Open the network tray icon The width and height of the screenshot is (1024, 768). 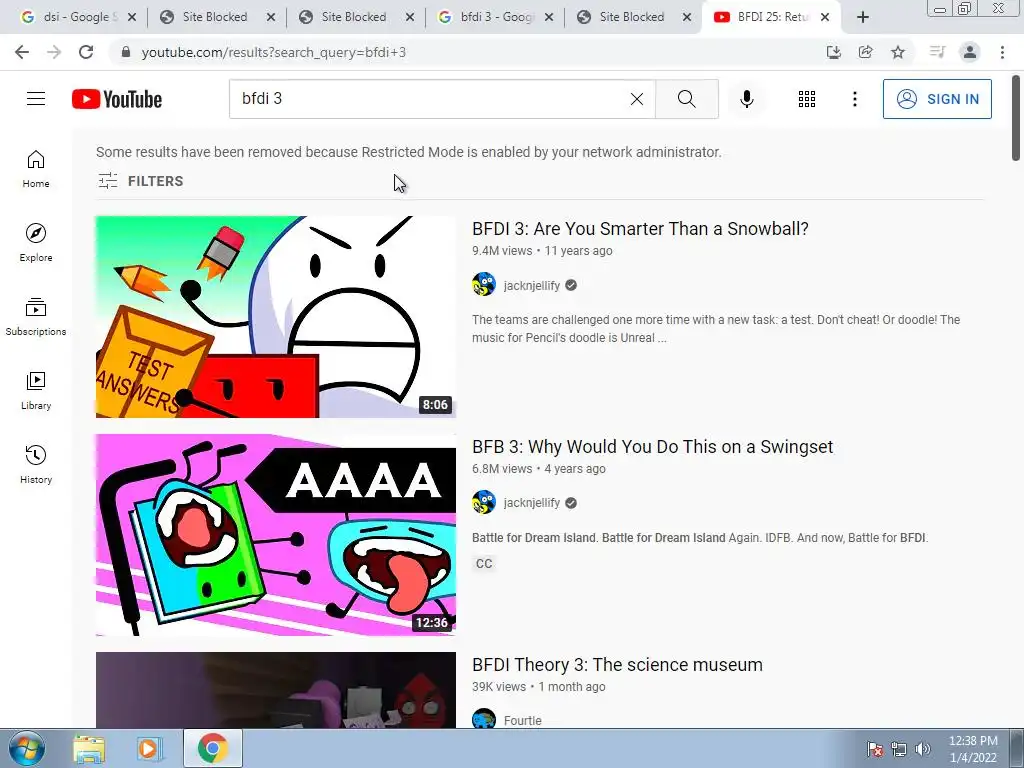click(899, 749)
